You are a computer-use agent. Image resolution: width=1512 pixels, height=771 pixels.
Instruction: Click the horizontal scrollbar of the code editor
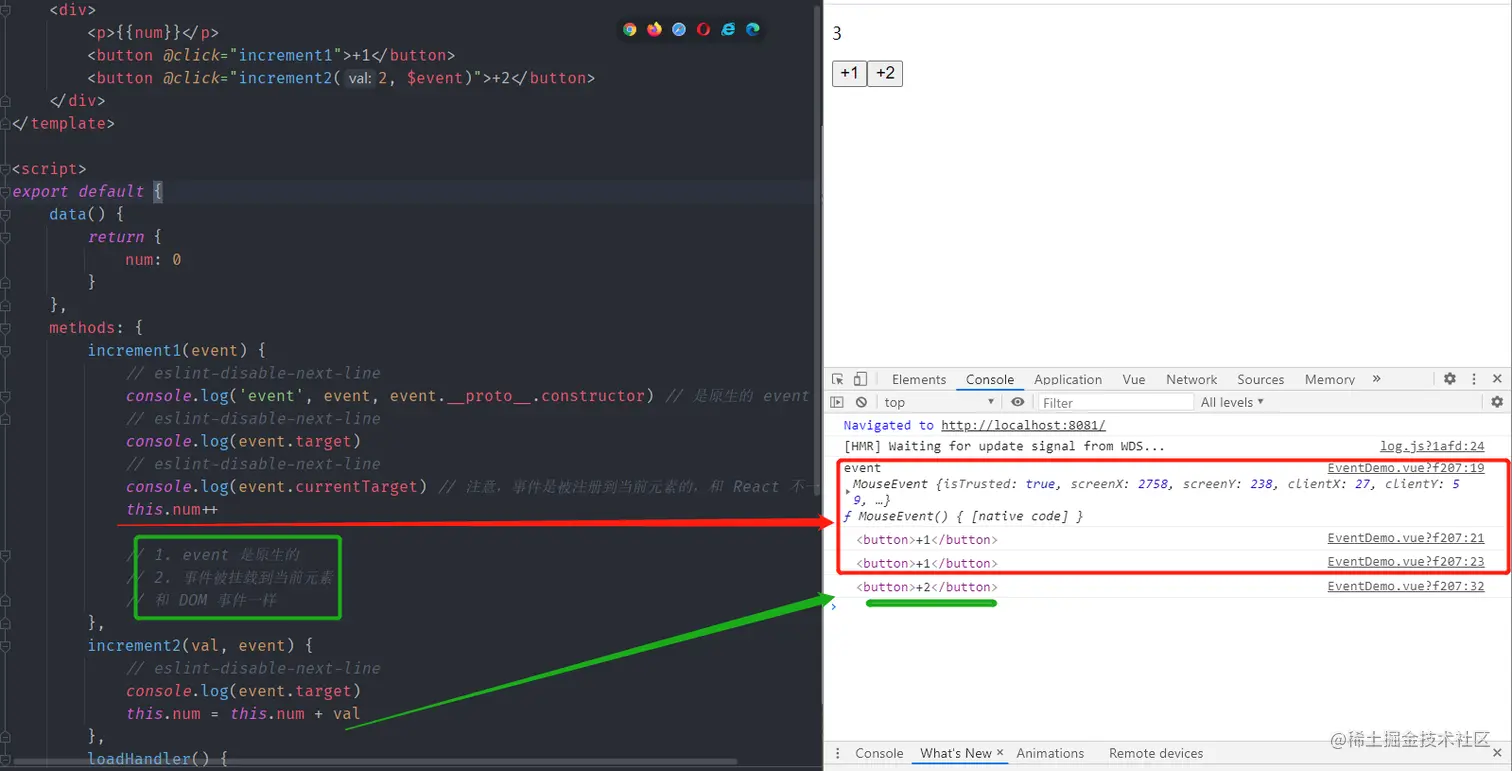coord(375,762)
